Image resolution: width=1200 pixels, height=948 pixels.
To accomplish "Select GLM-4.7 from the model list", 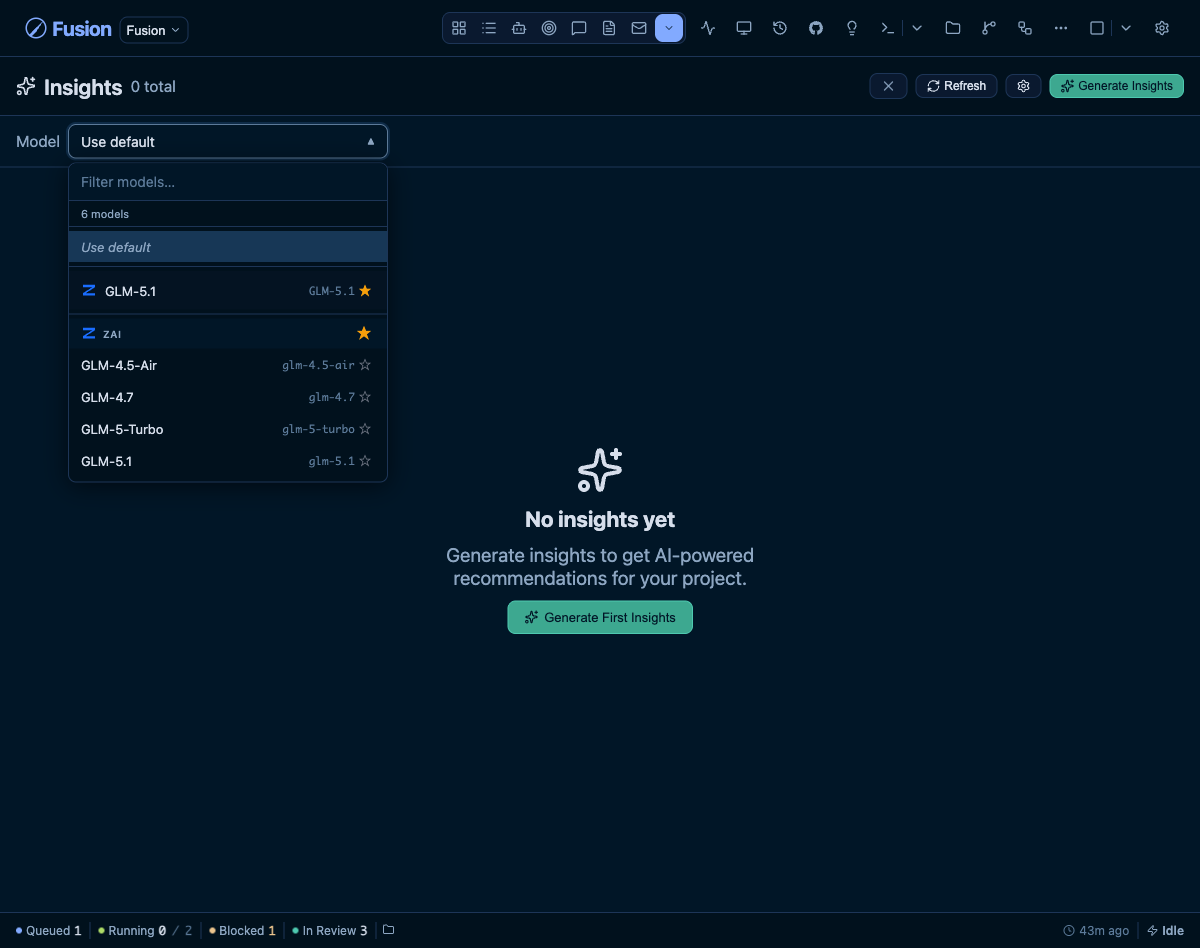I will pyautogui.click(x=228, y=398).
